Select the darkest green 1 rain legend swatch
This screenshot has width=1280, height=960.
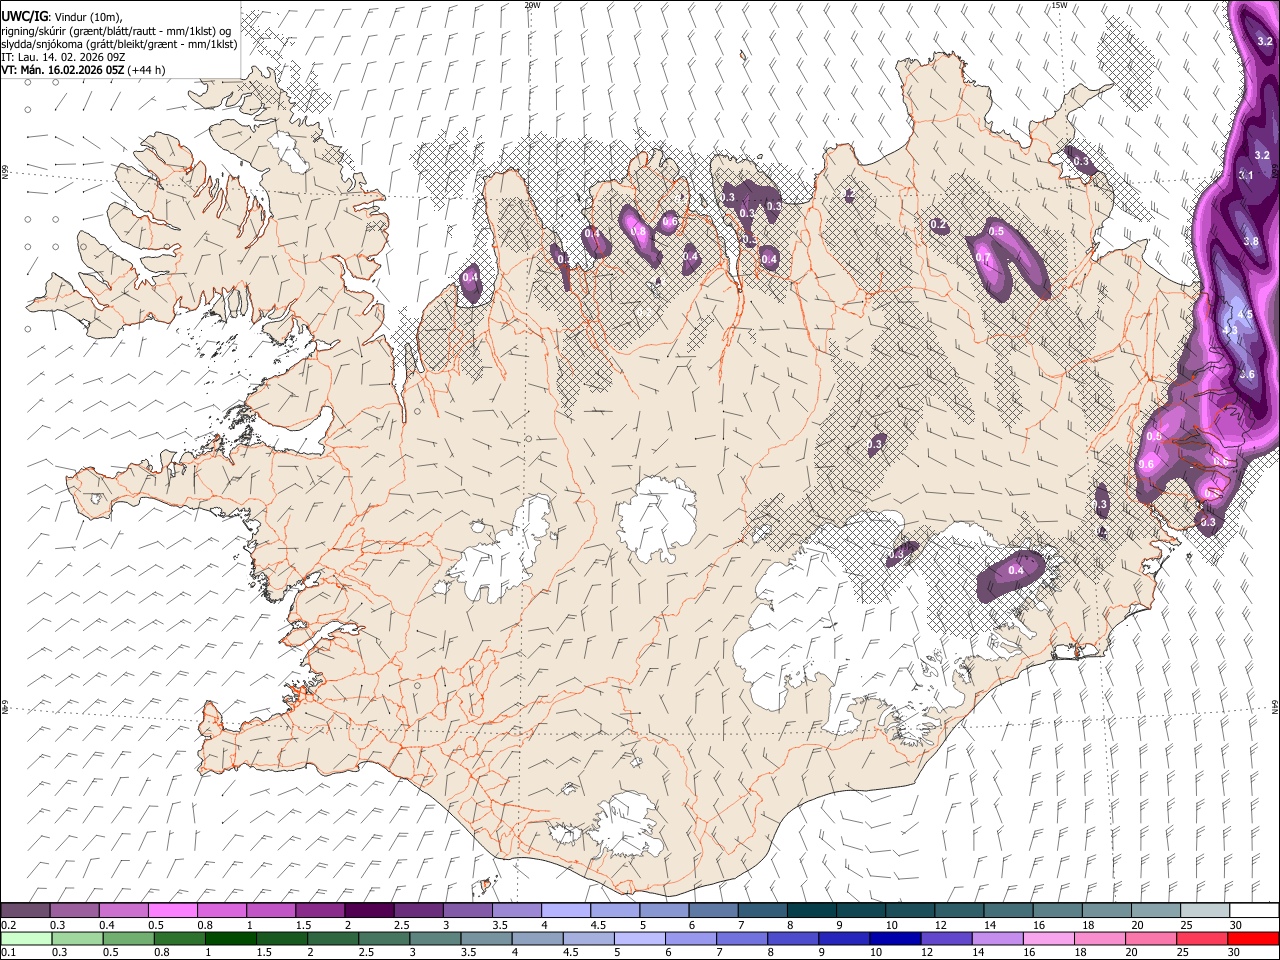[x=230, y=938]
